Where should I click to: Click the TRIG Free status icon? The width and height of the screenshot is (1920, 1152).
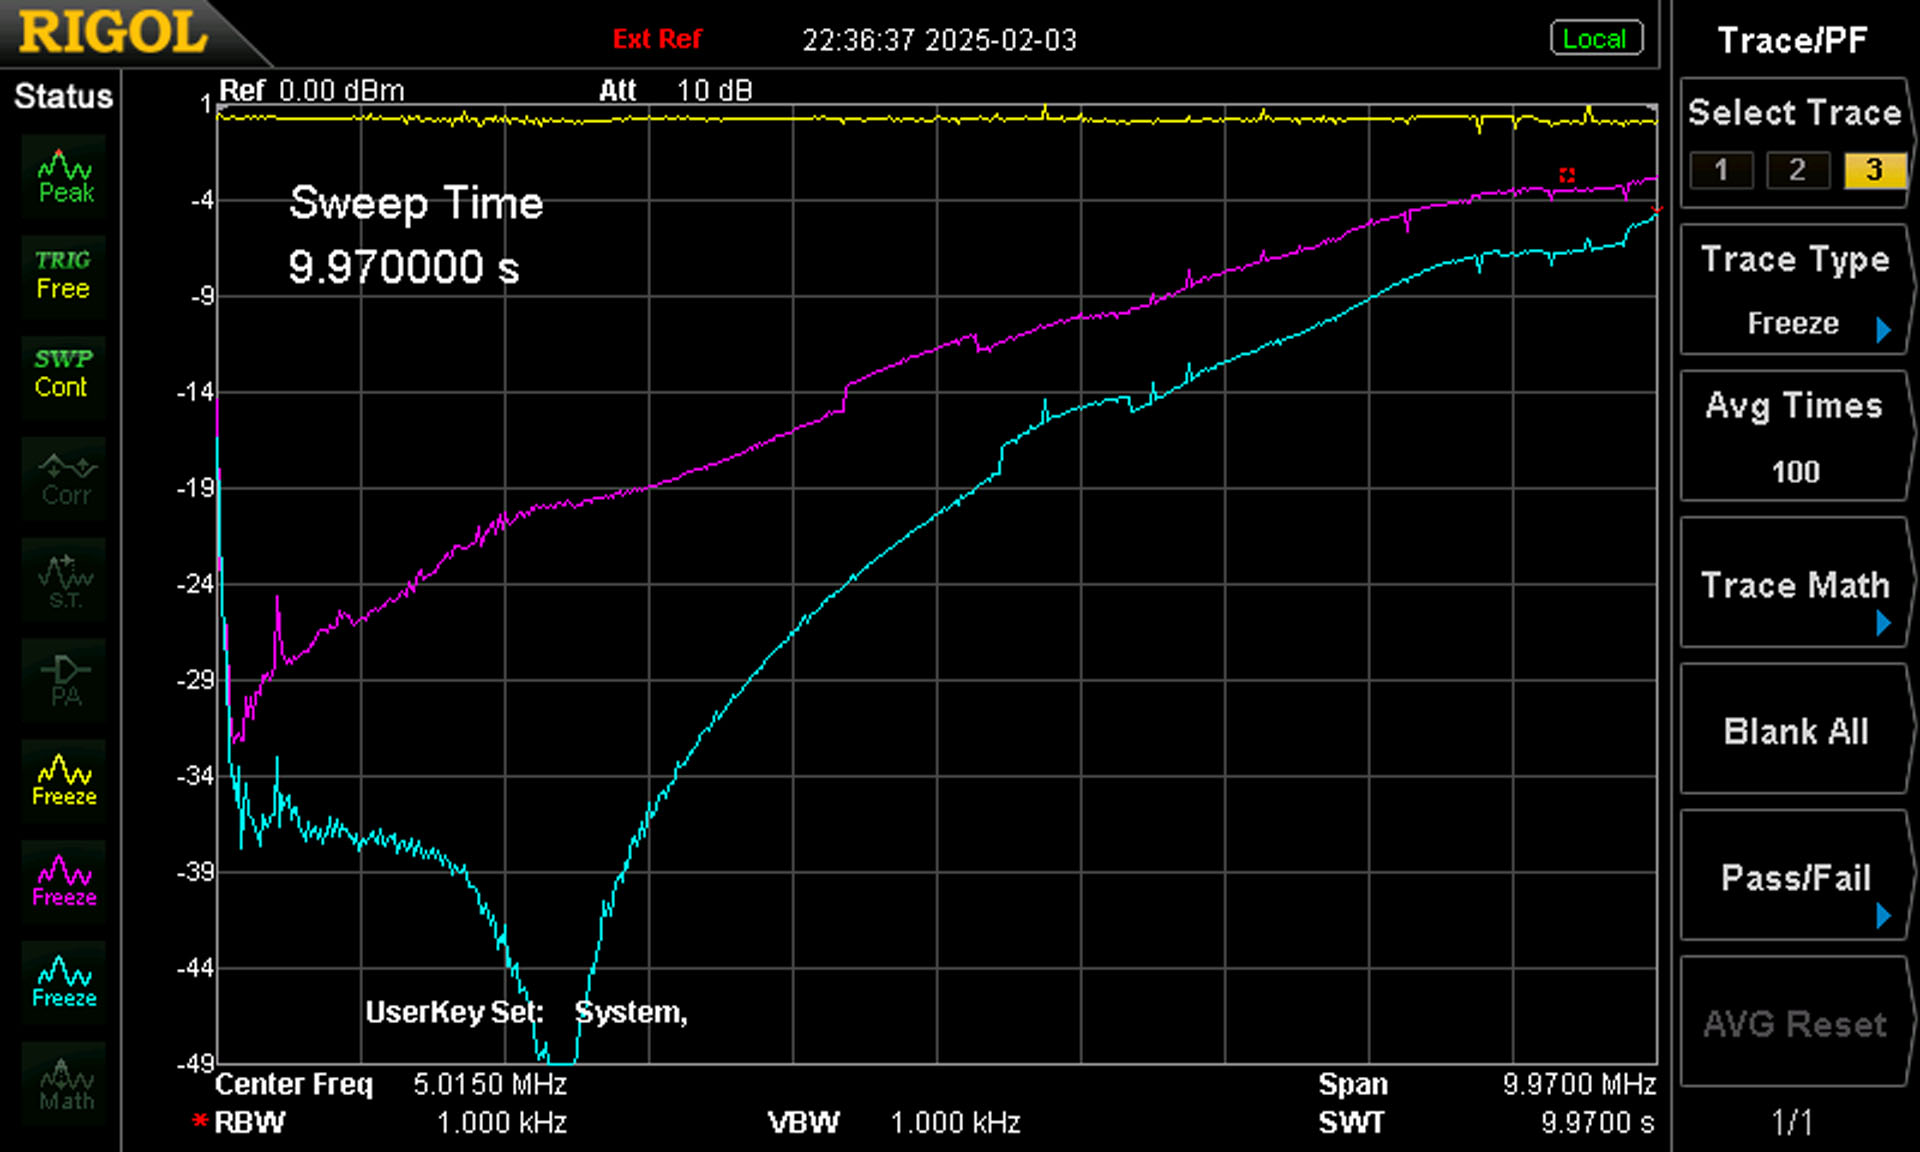point(64,276)
